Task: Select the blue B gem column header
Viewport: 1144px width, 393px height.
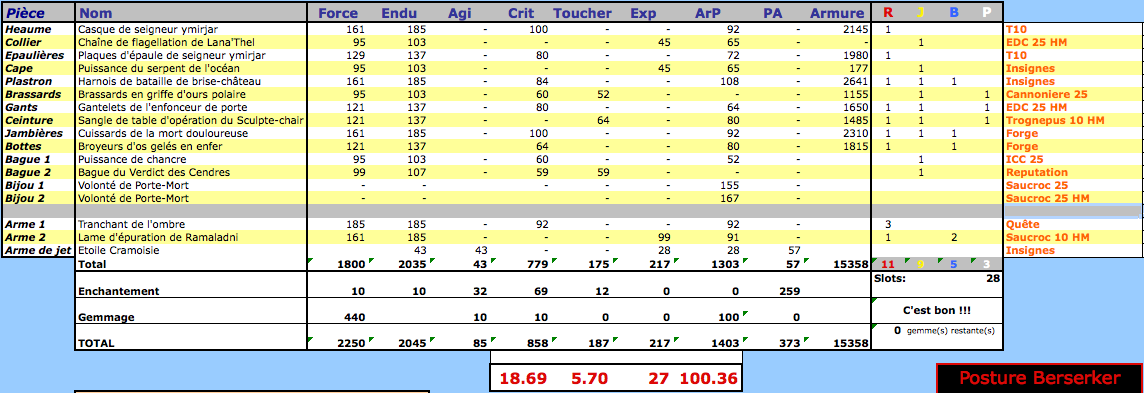Action: [954, 12]
